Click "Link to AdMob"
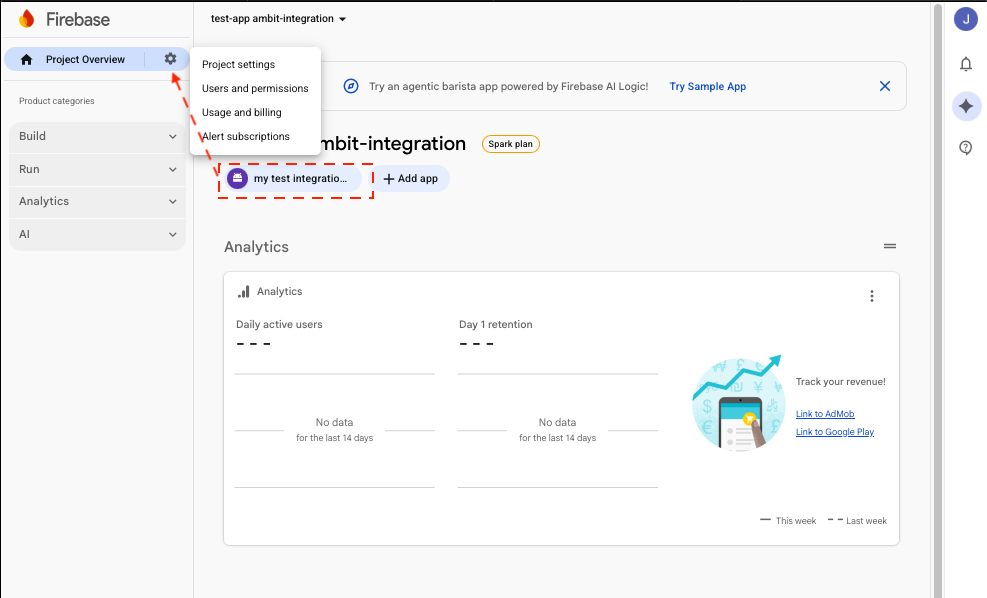This screenshot has height=598, width=987. [x=824, y=413]
